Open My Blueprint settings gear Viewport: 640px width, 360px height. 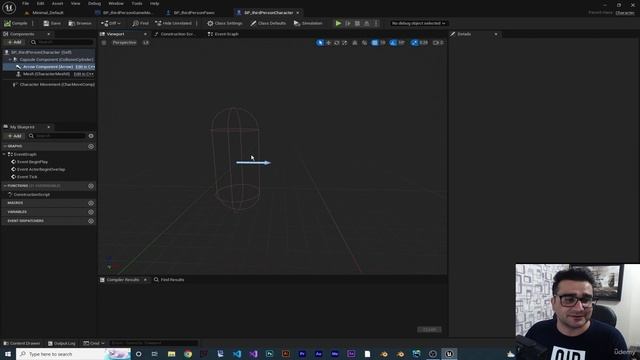(x=91, y=136)
